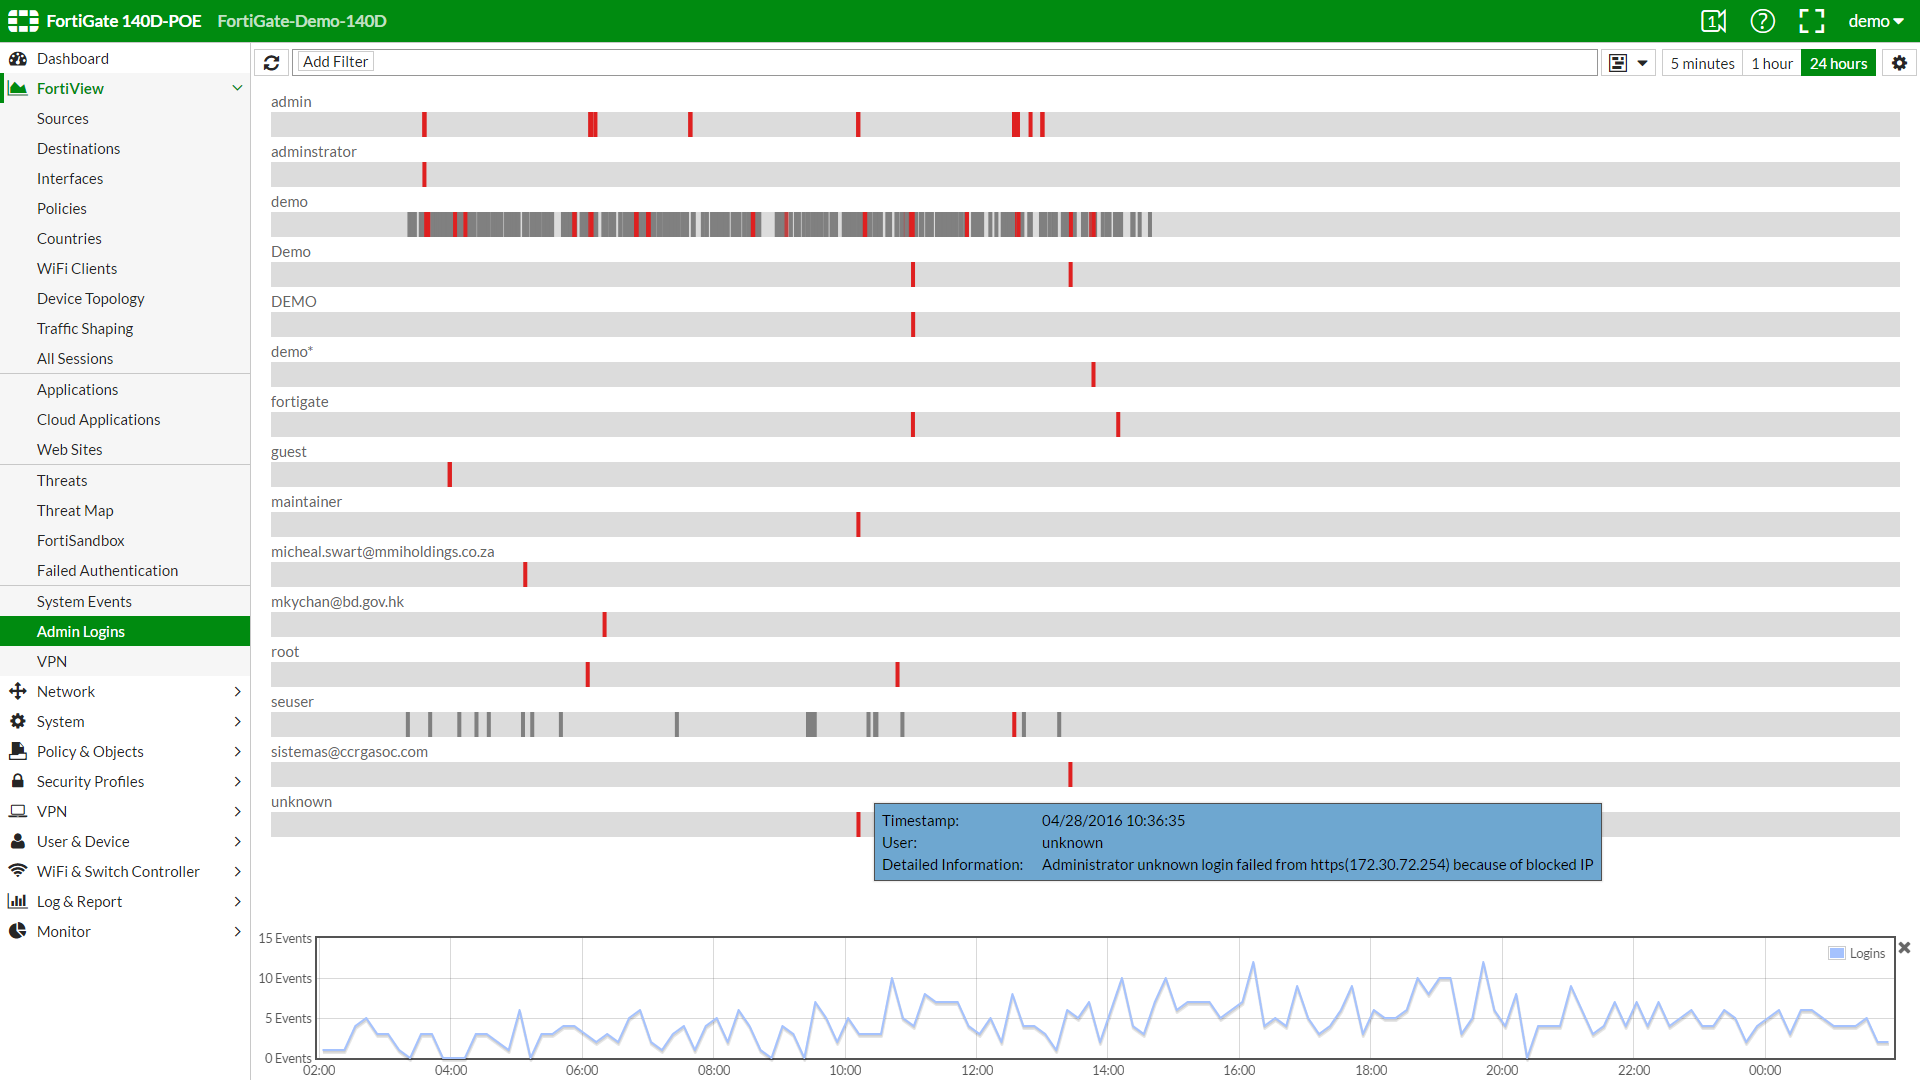The height and width of the screenshot is (1080, 1920).
Task: Select the 24 hours time range
Action: click(1838, 63)
